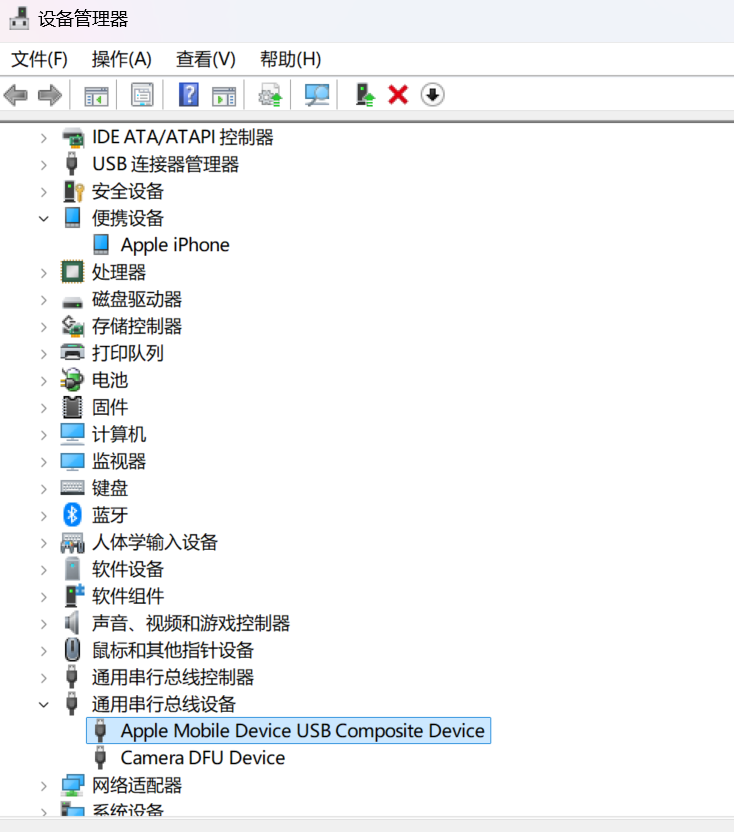
Task: Click the Disable device down-arrow icon
Action: click(433, 95)
